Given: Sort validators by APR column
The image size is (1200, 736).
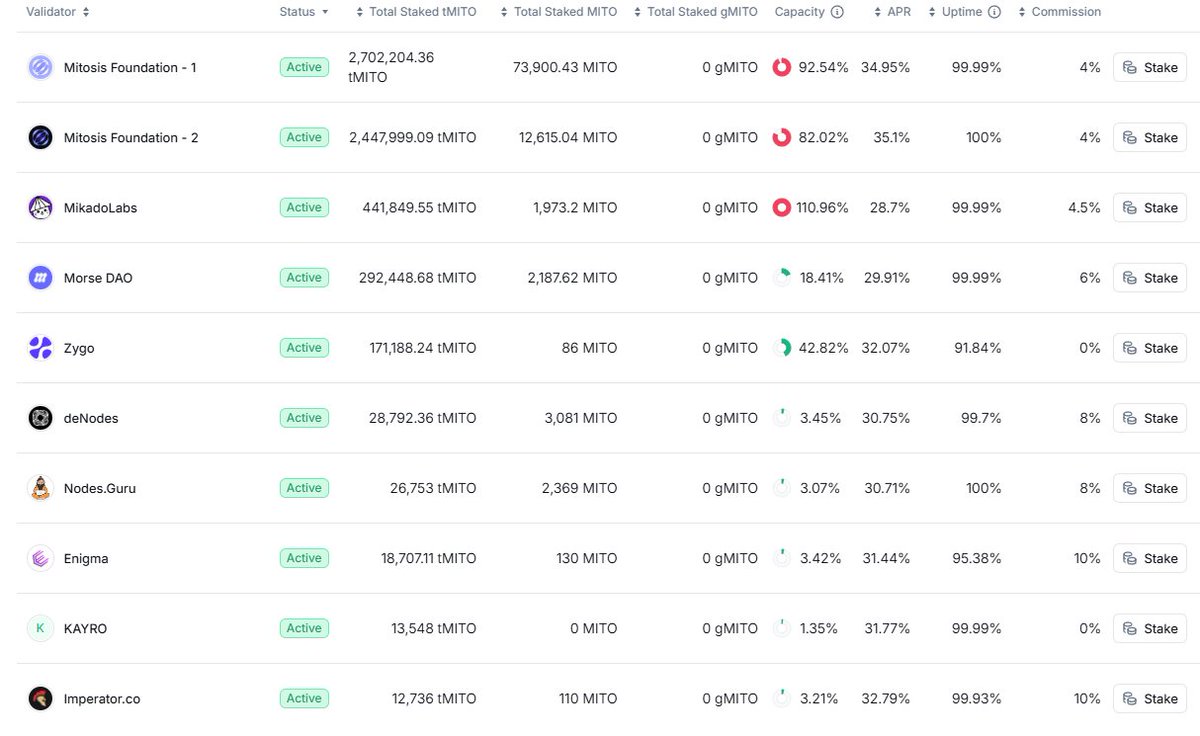Looking at the screenshot, I should [x=892, y=12].
